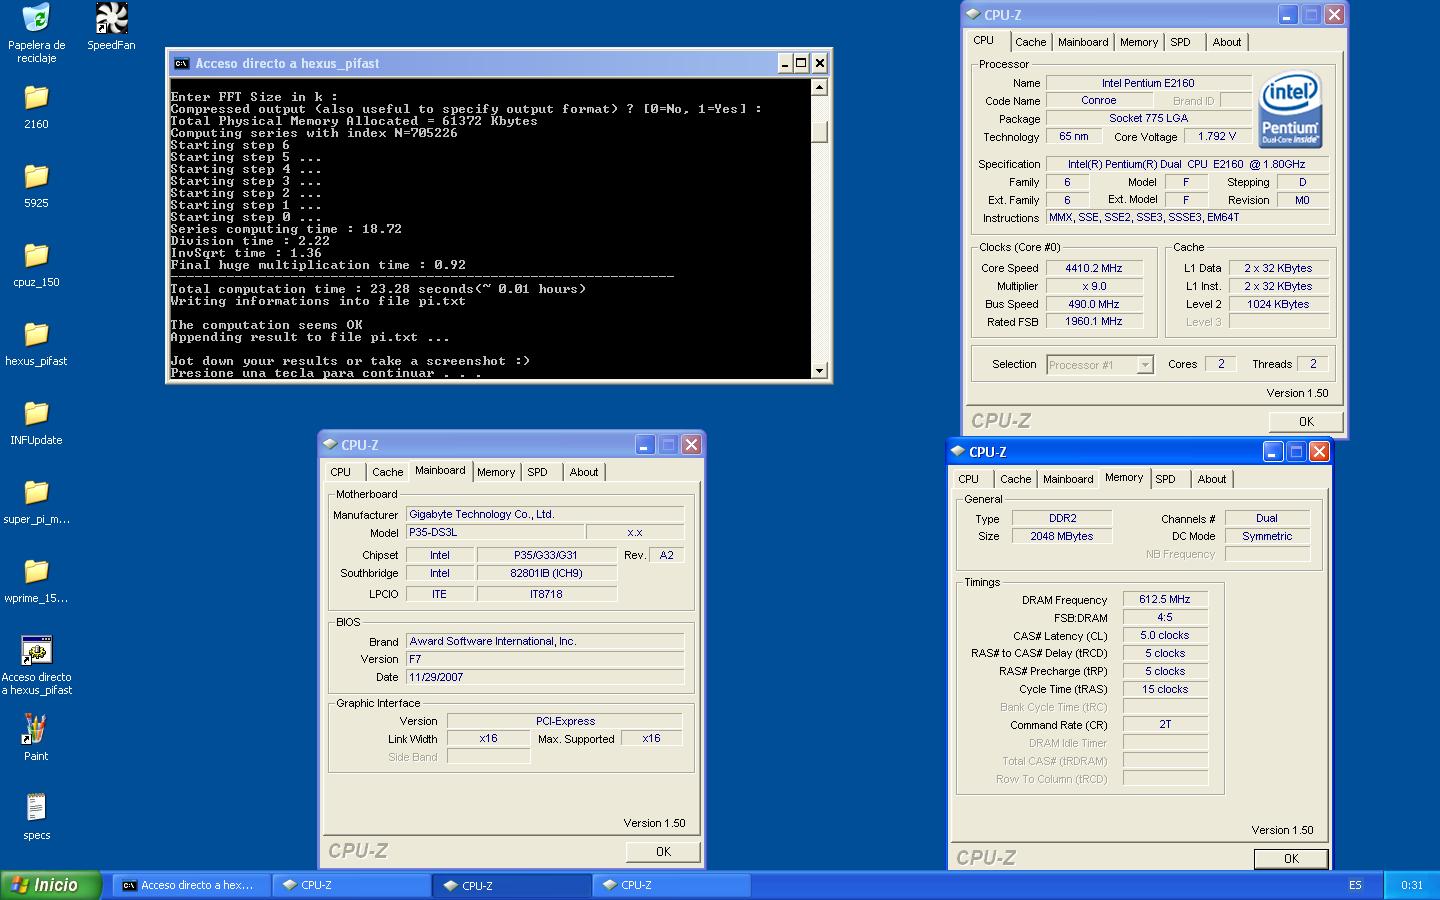This screenshot has width=1440, height=900.
Task: Switch to About tab in Memory window
Action: tap(1212, 479)
